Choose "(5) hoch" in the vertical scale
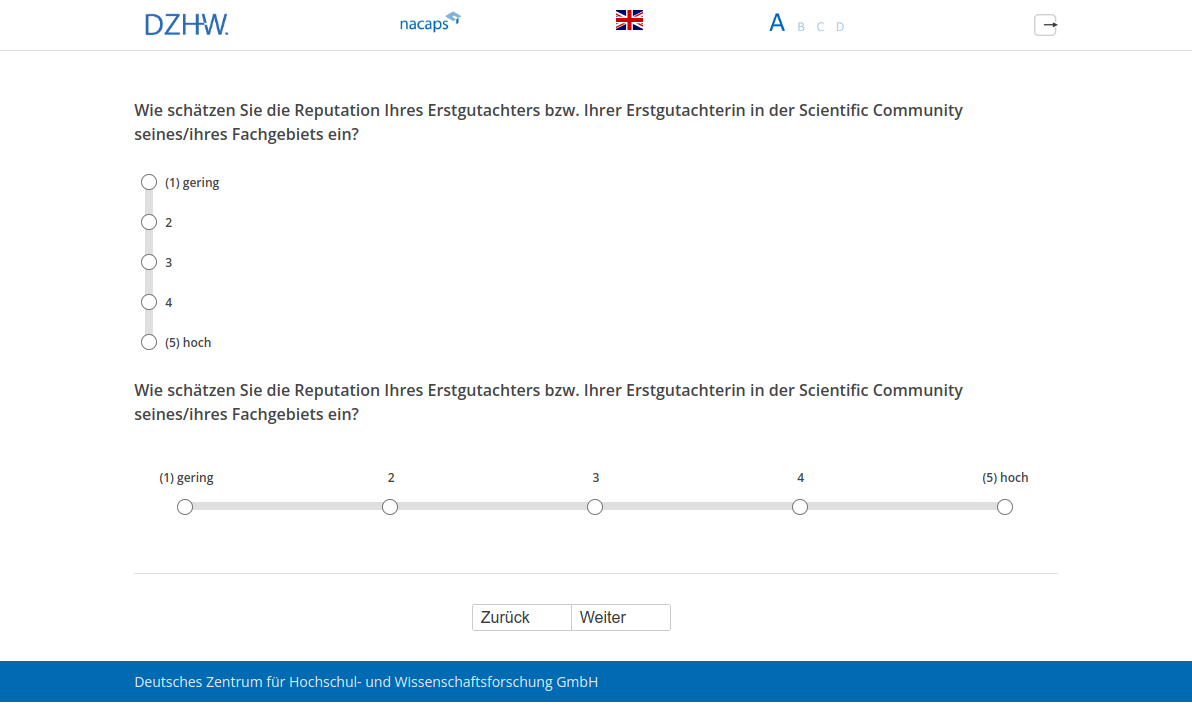Image resolution: width=1192 pixels, height=711 pixels. pyautogui.click(x=149, y=342)
